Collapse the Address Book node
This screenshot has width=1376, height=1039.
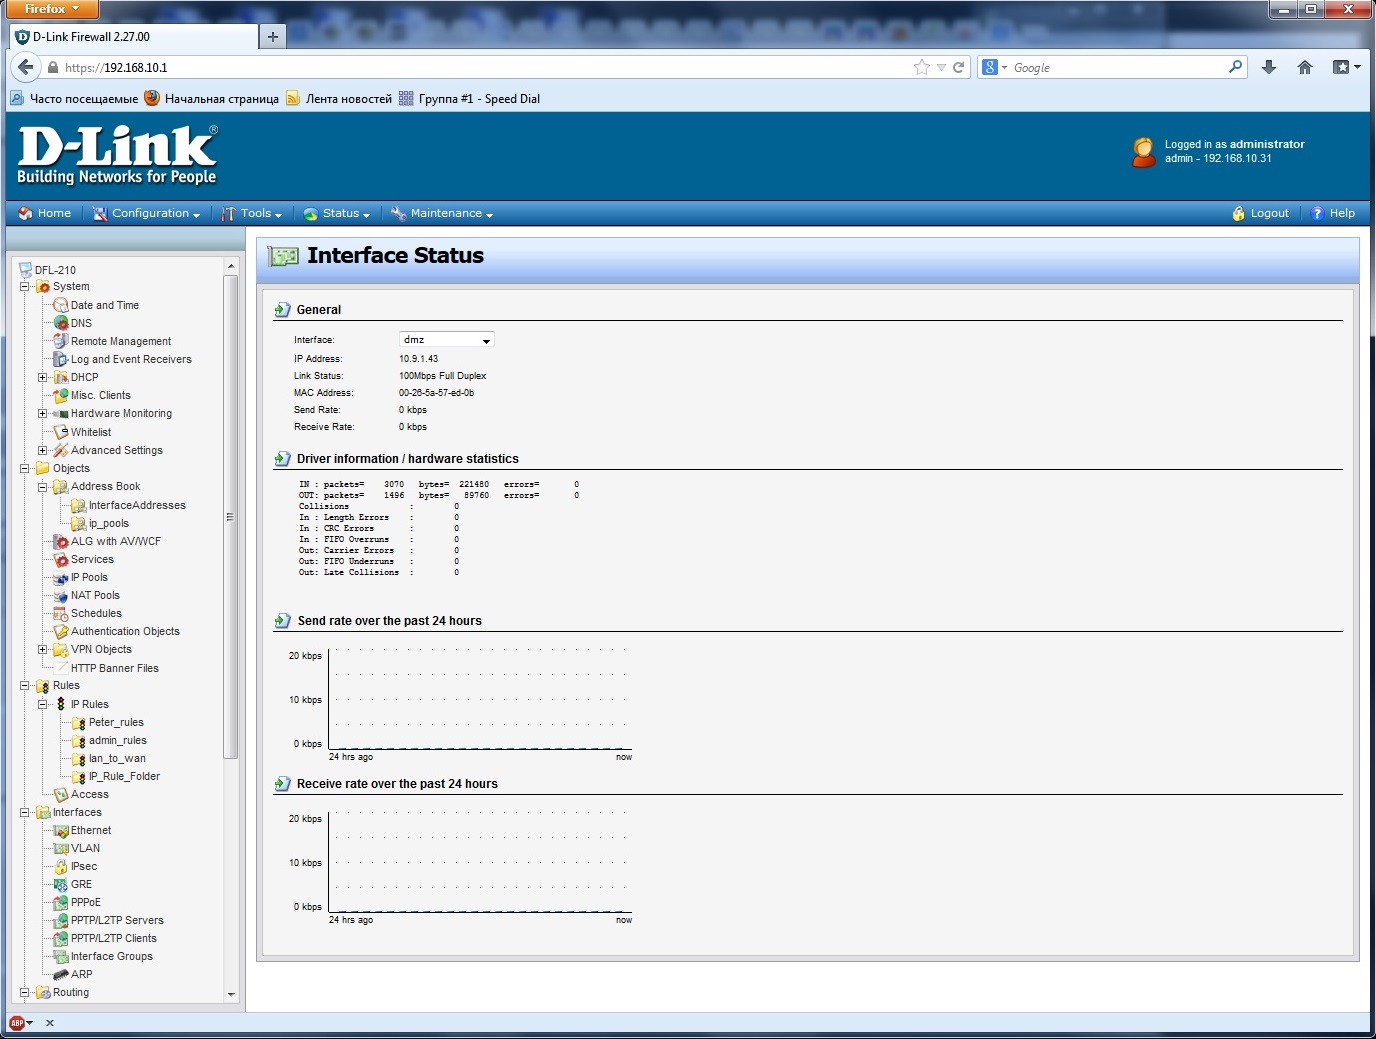tap(43, 486)
